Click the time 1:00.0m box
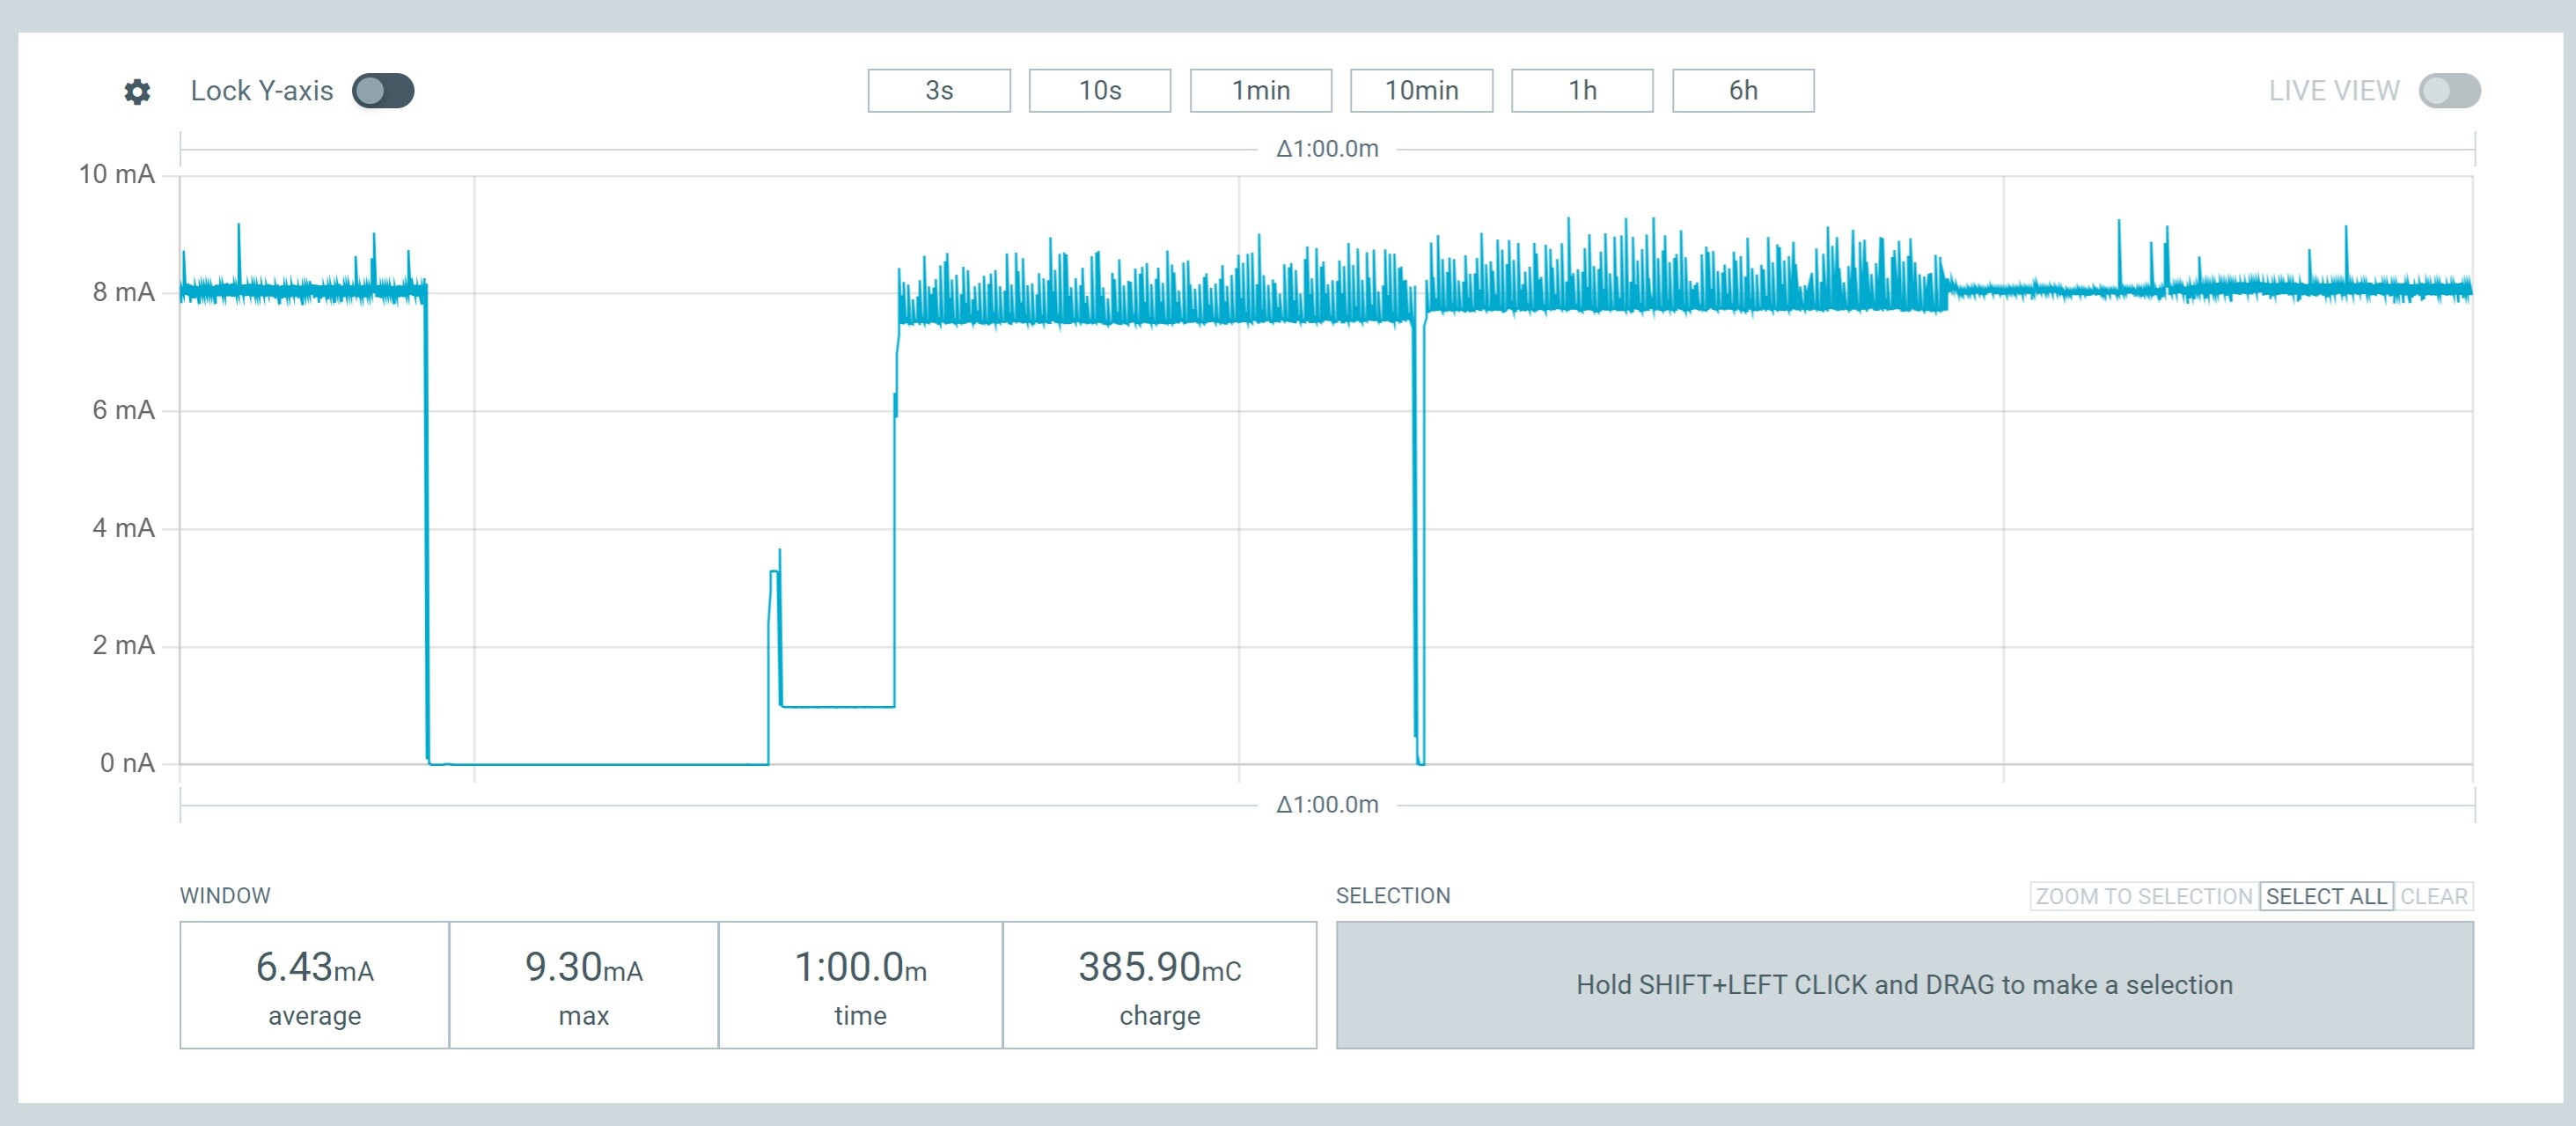 pos(860,985)
